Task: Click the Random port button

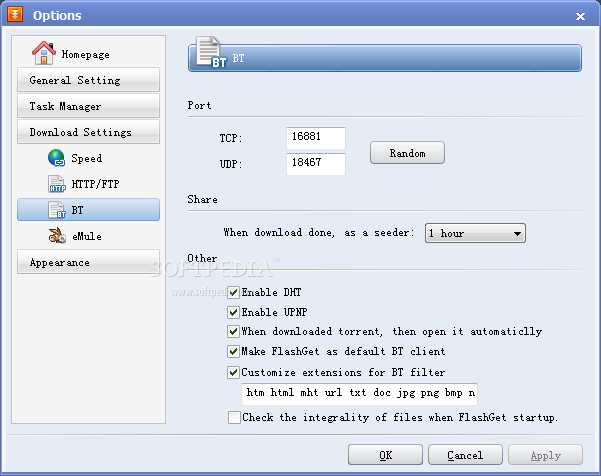Action: coord(407,153)
